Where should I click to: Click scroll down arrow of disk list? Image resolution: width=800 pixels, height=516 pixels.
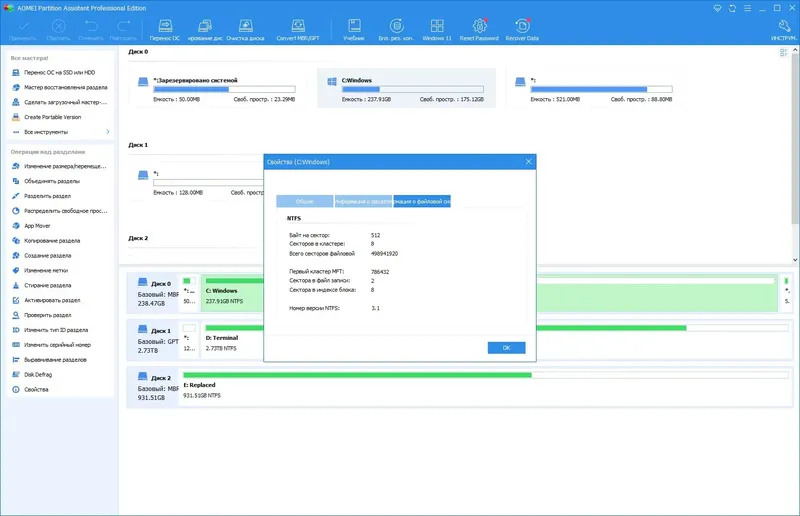pos(795,260)
